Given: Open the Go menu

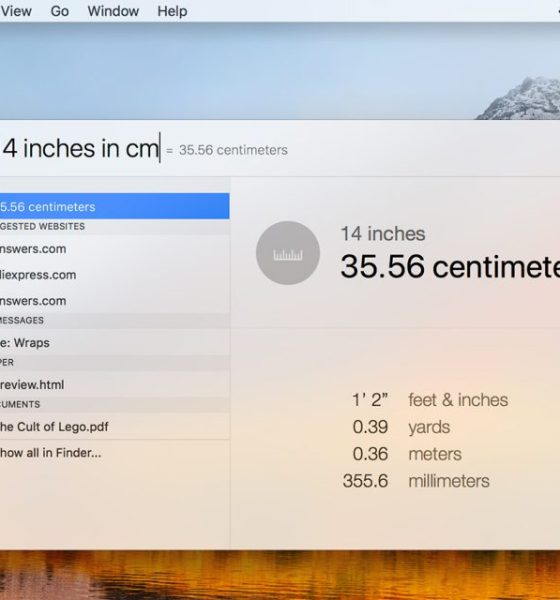Looking at the screenshot, I should [60, 11].
